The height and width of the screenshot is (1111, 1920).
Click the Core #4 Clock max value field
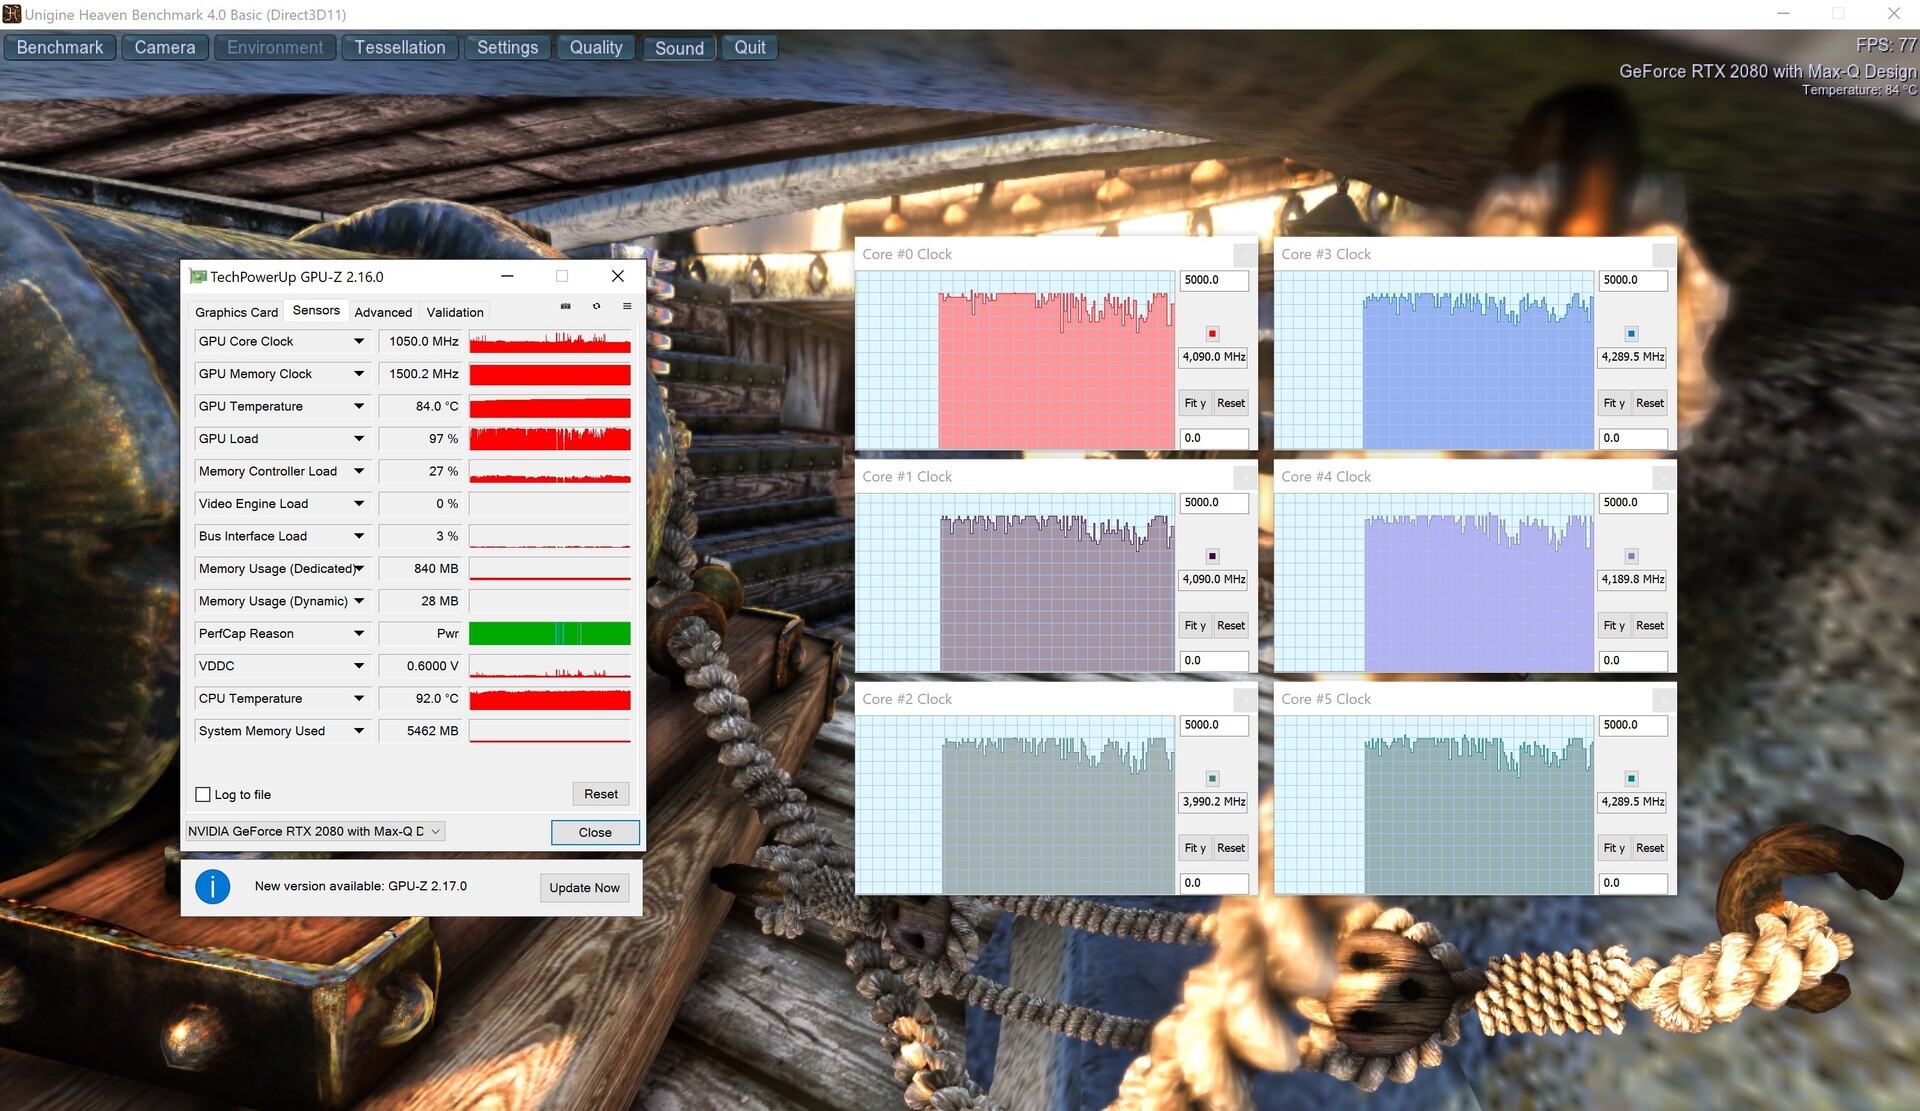(x=1632, y=503)
